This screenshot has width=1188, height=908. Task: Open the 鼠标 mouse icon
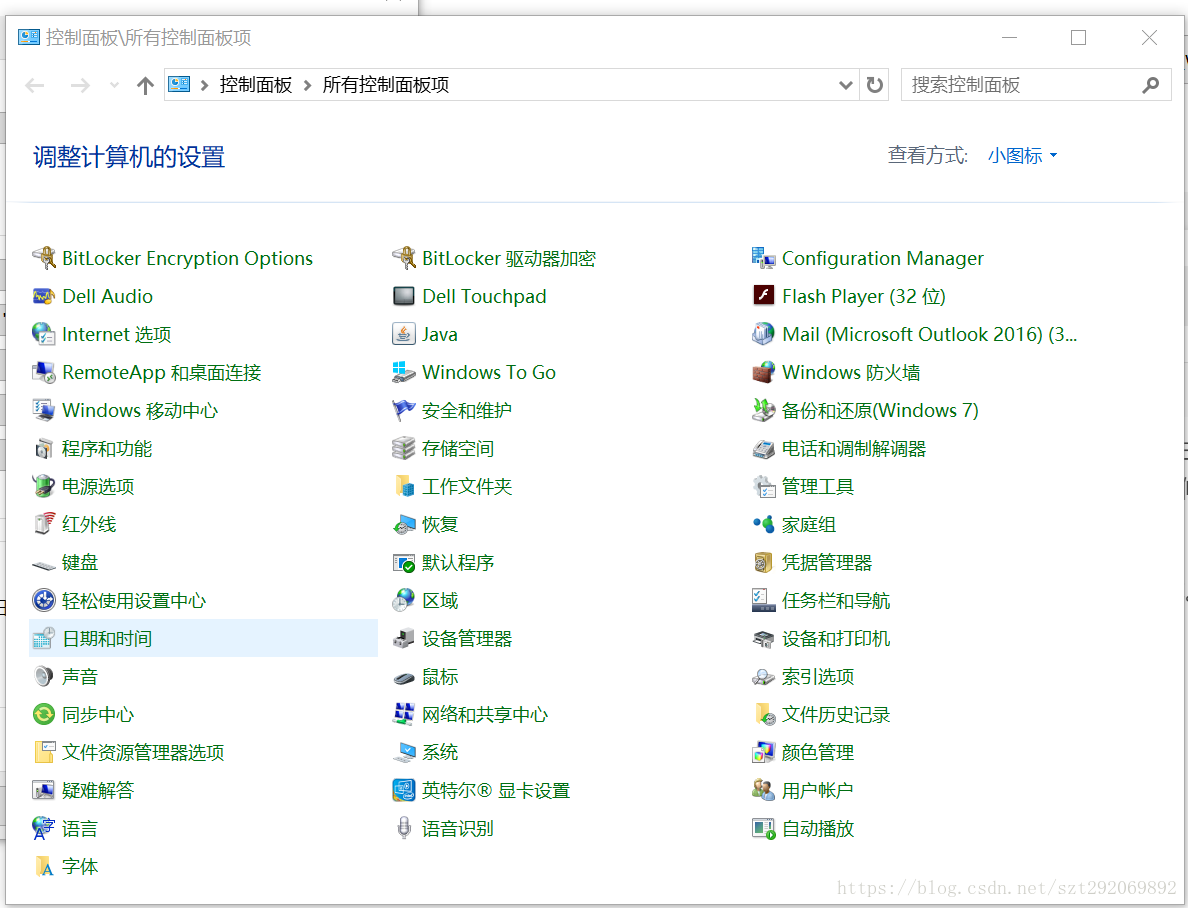coord(404,677)
